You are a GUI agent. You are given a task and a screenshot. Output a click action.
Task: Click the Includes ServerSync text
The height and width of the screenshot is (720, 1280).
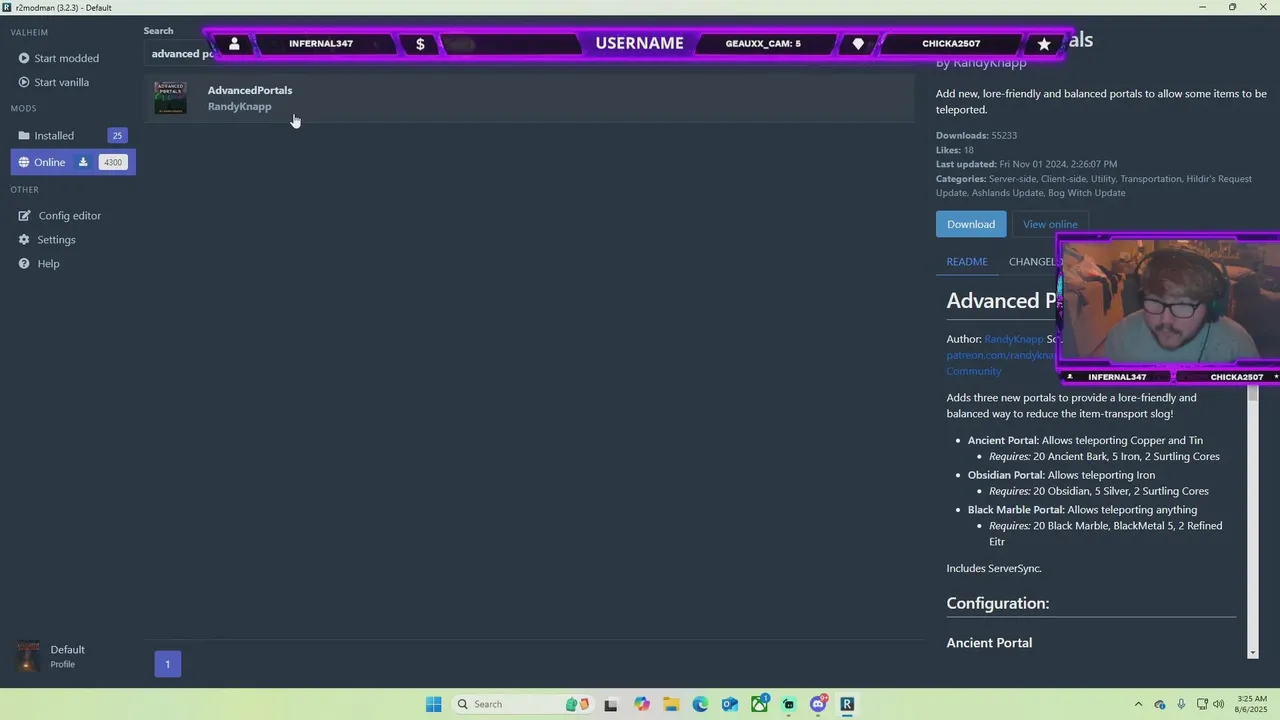click(x=994, y=568)
